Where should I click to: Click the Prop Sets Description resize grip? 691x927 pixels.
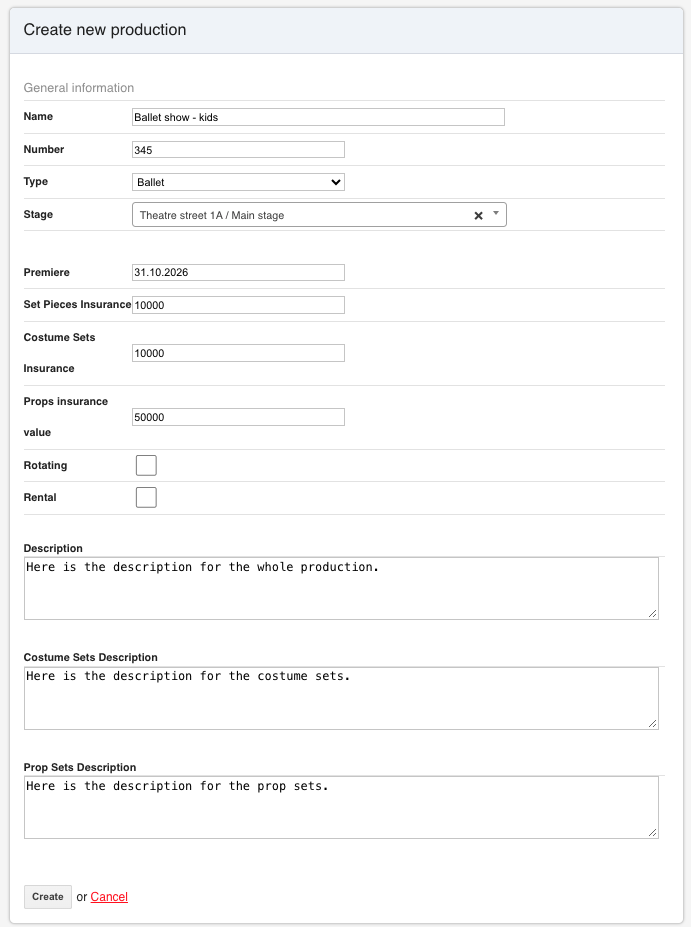click(653, 832)
